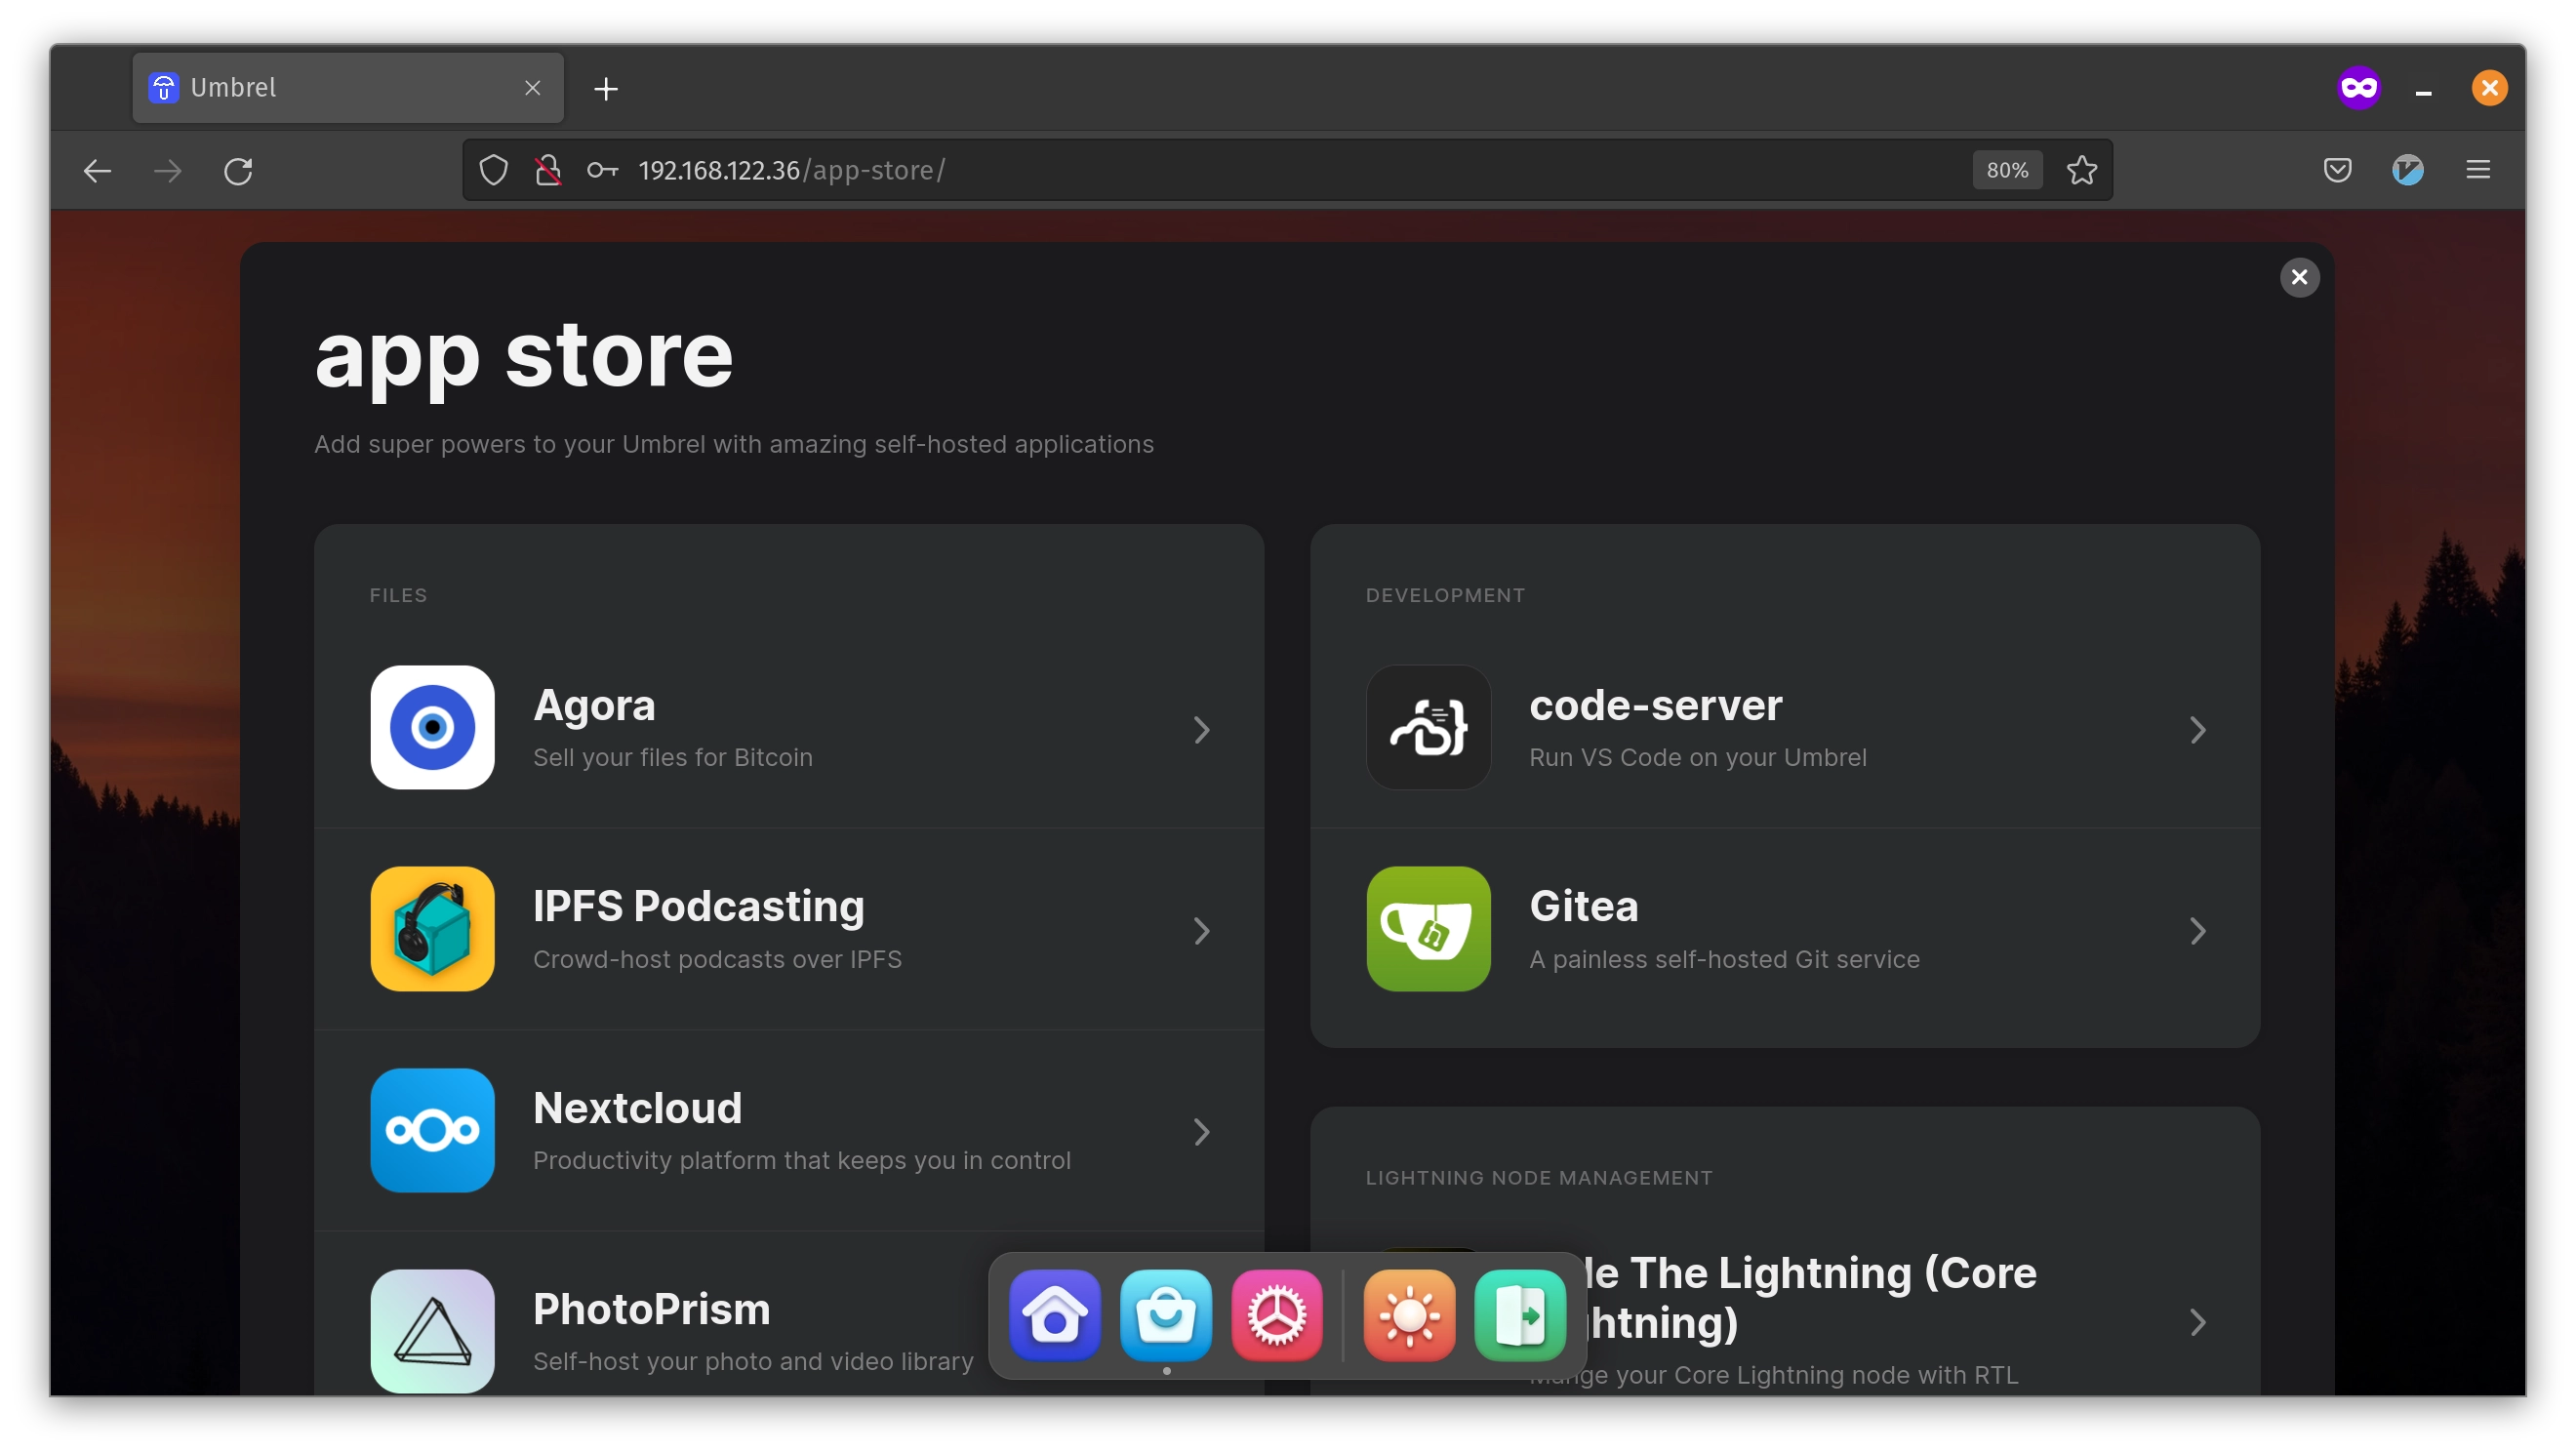Image resolution: width=2576 pixels, height=1452 pixels.
Task: Open the Agora app title
Action: (595, 706)
